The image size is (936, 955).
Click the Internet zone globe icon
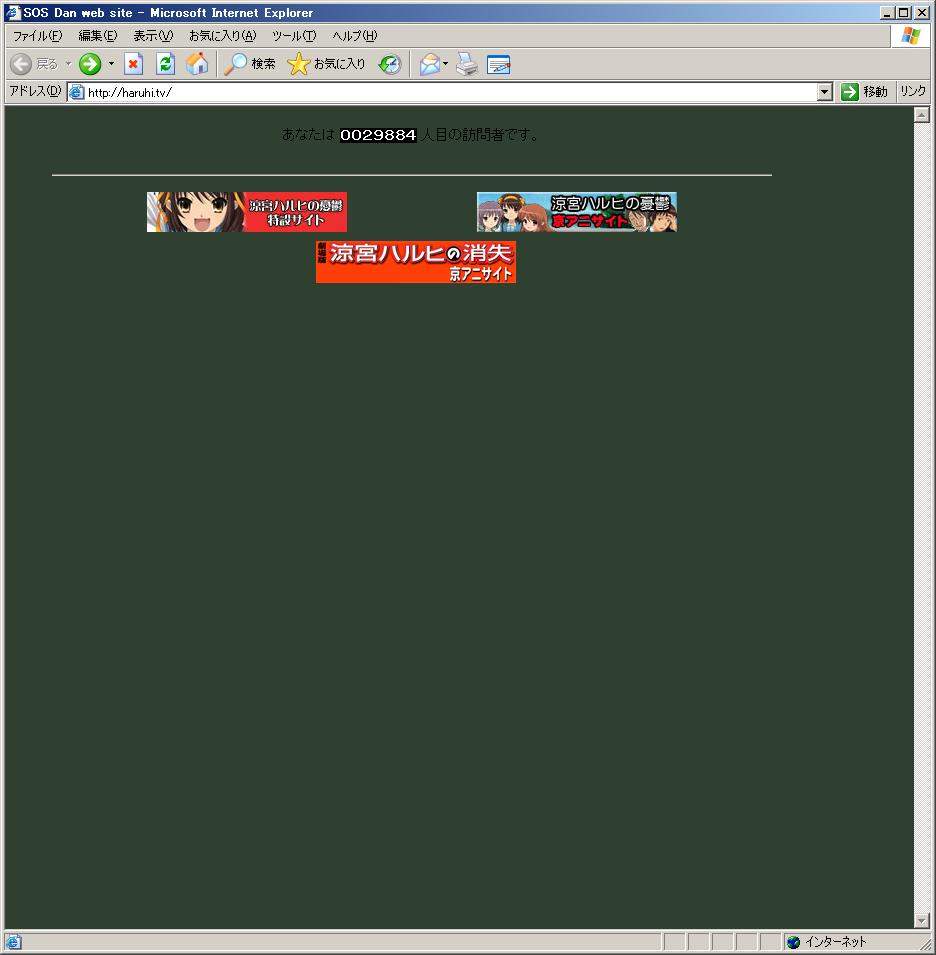[793, 942]
